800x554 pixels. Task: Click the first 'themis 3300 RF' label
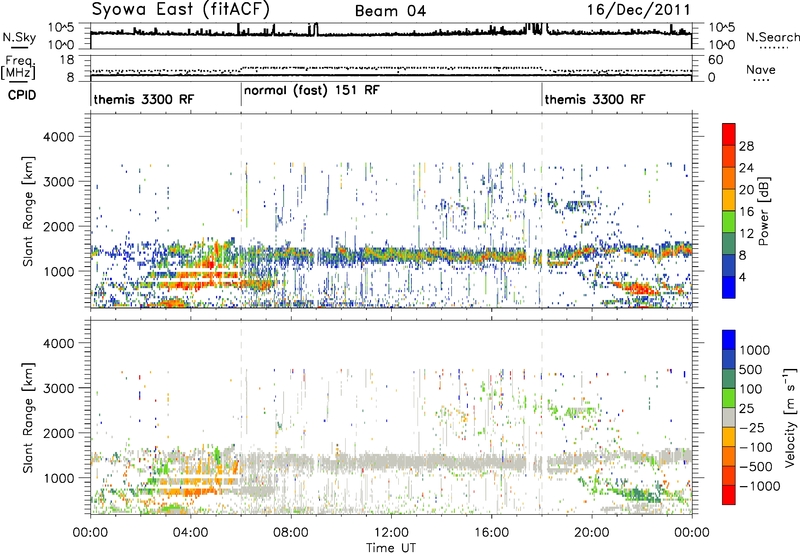(144, 99)
